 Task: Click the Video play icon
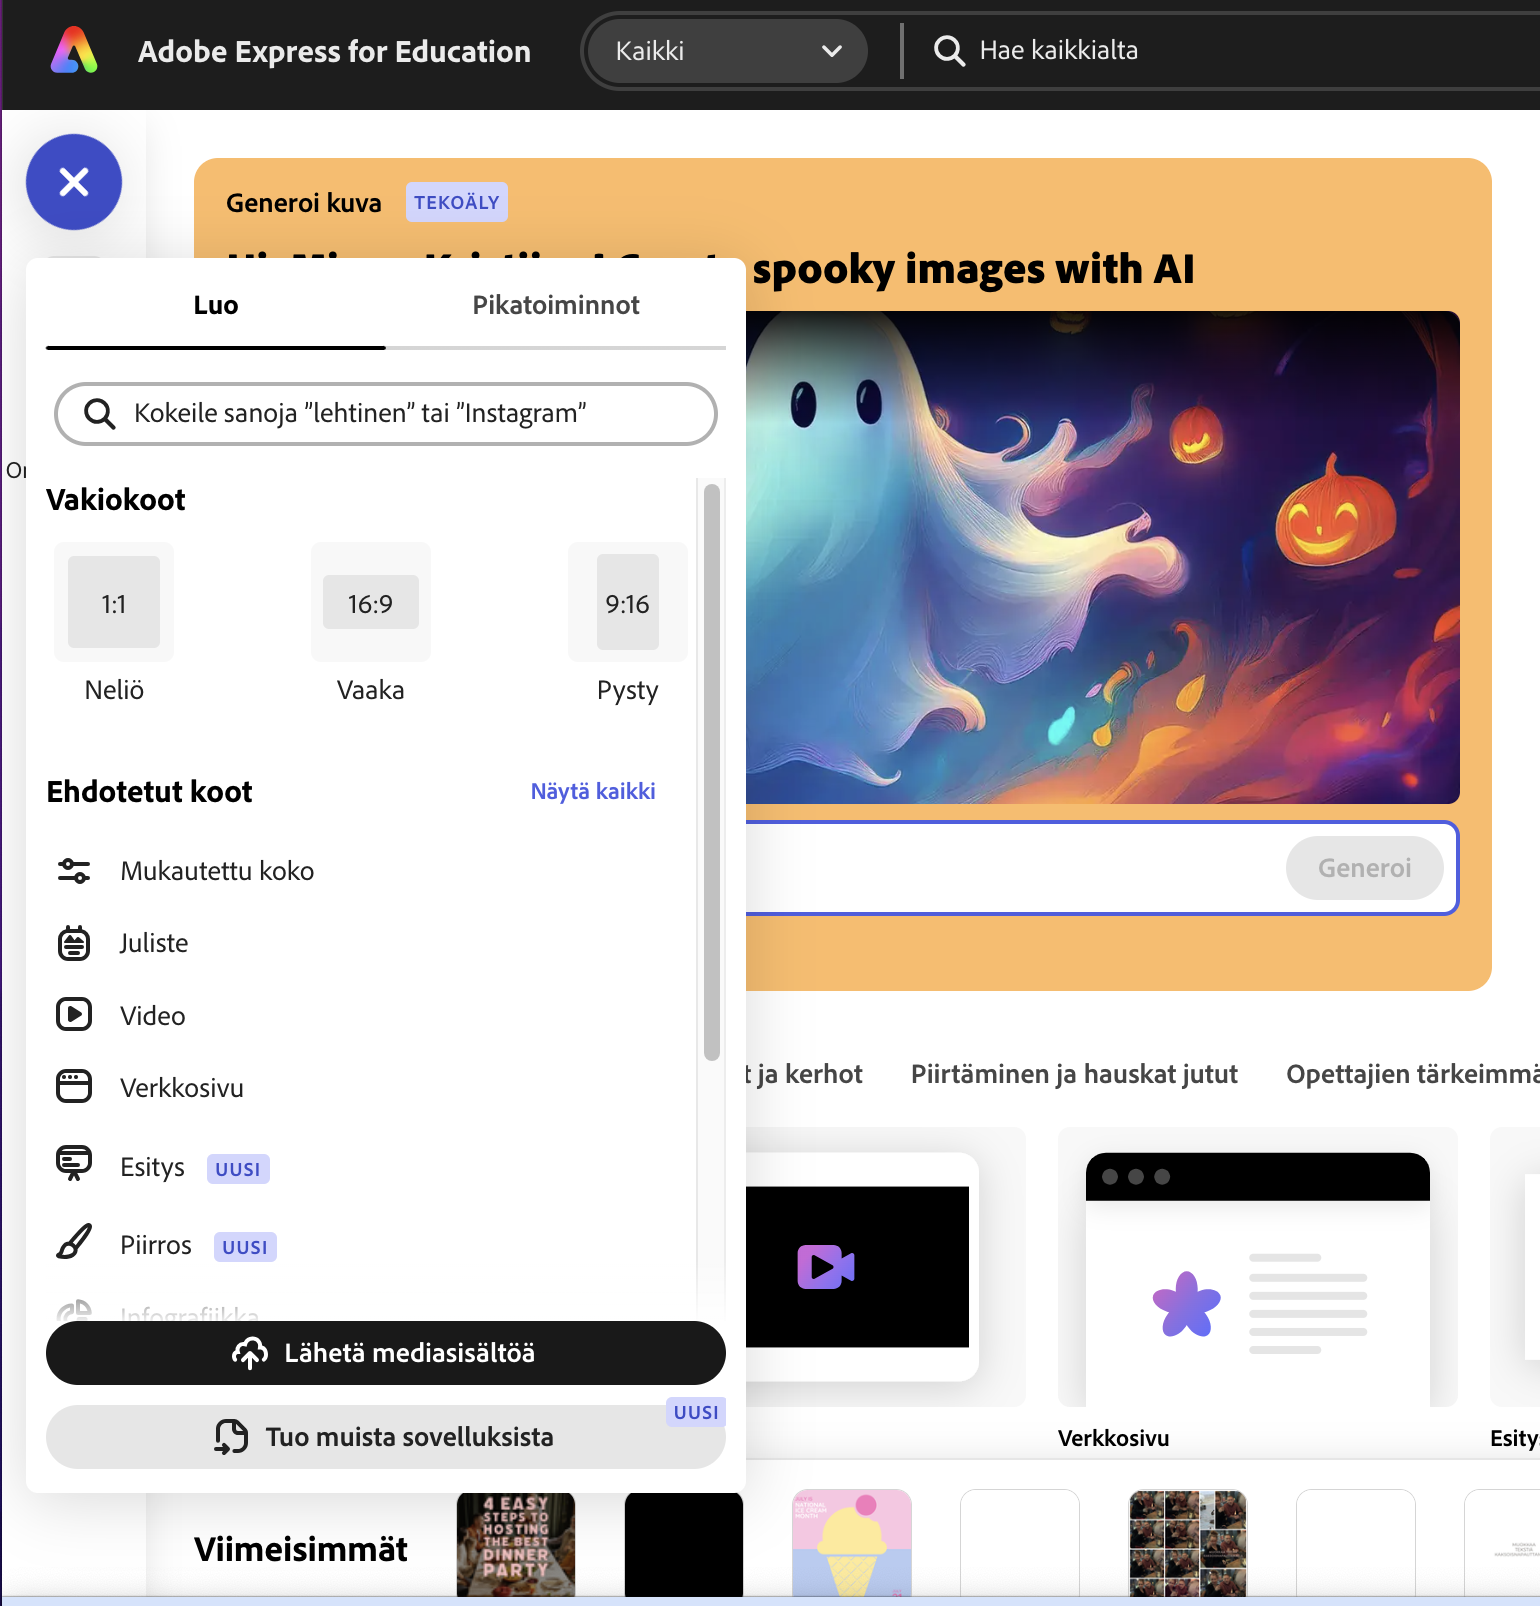click(x=74, y=1015)
